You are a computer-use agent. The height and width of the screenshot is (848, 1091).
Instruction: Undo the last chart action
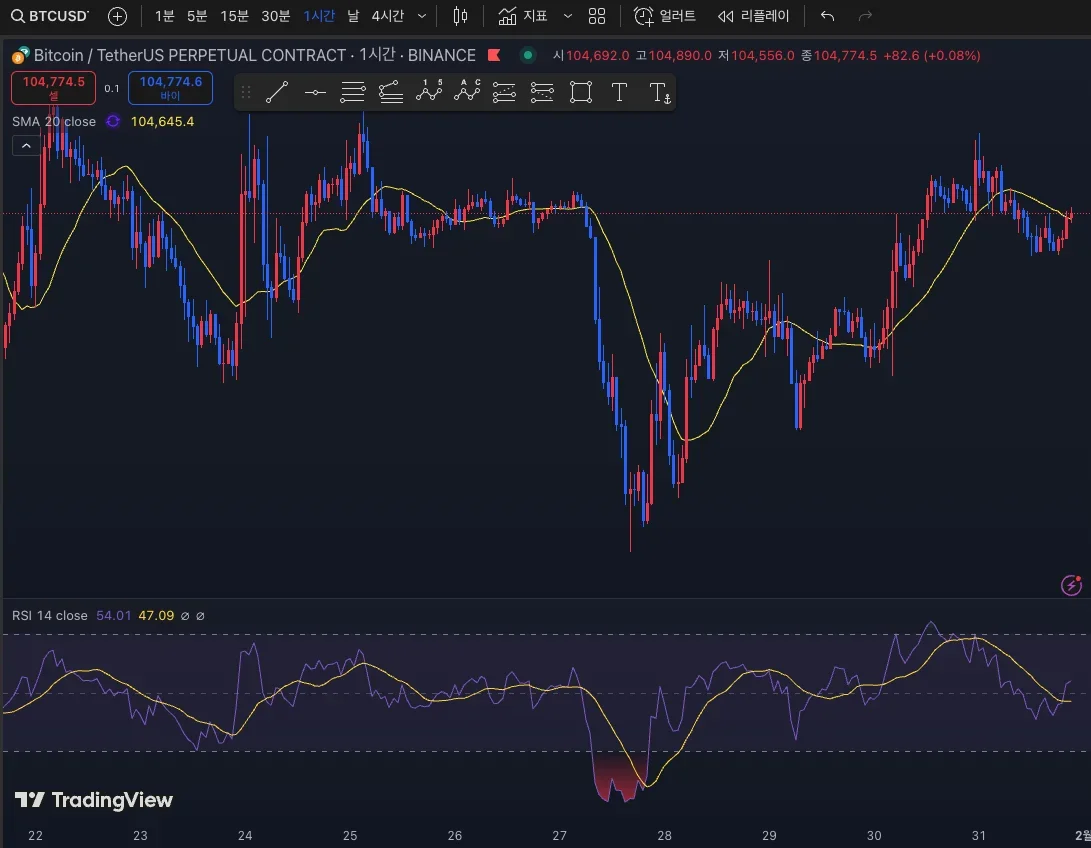pyautogui.click(x=827, y=16)
